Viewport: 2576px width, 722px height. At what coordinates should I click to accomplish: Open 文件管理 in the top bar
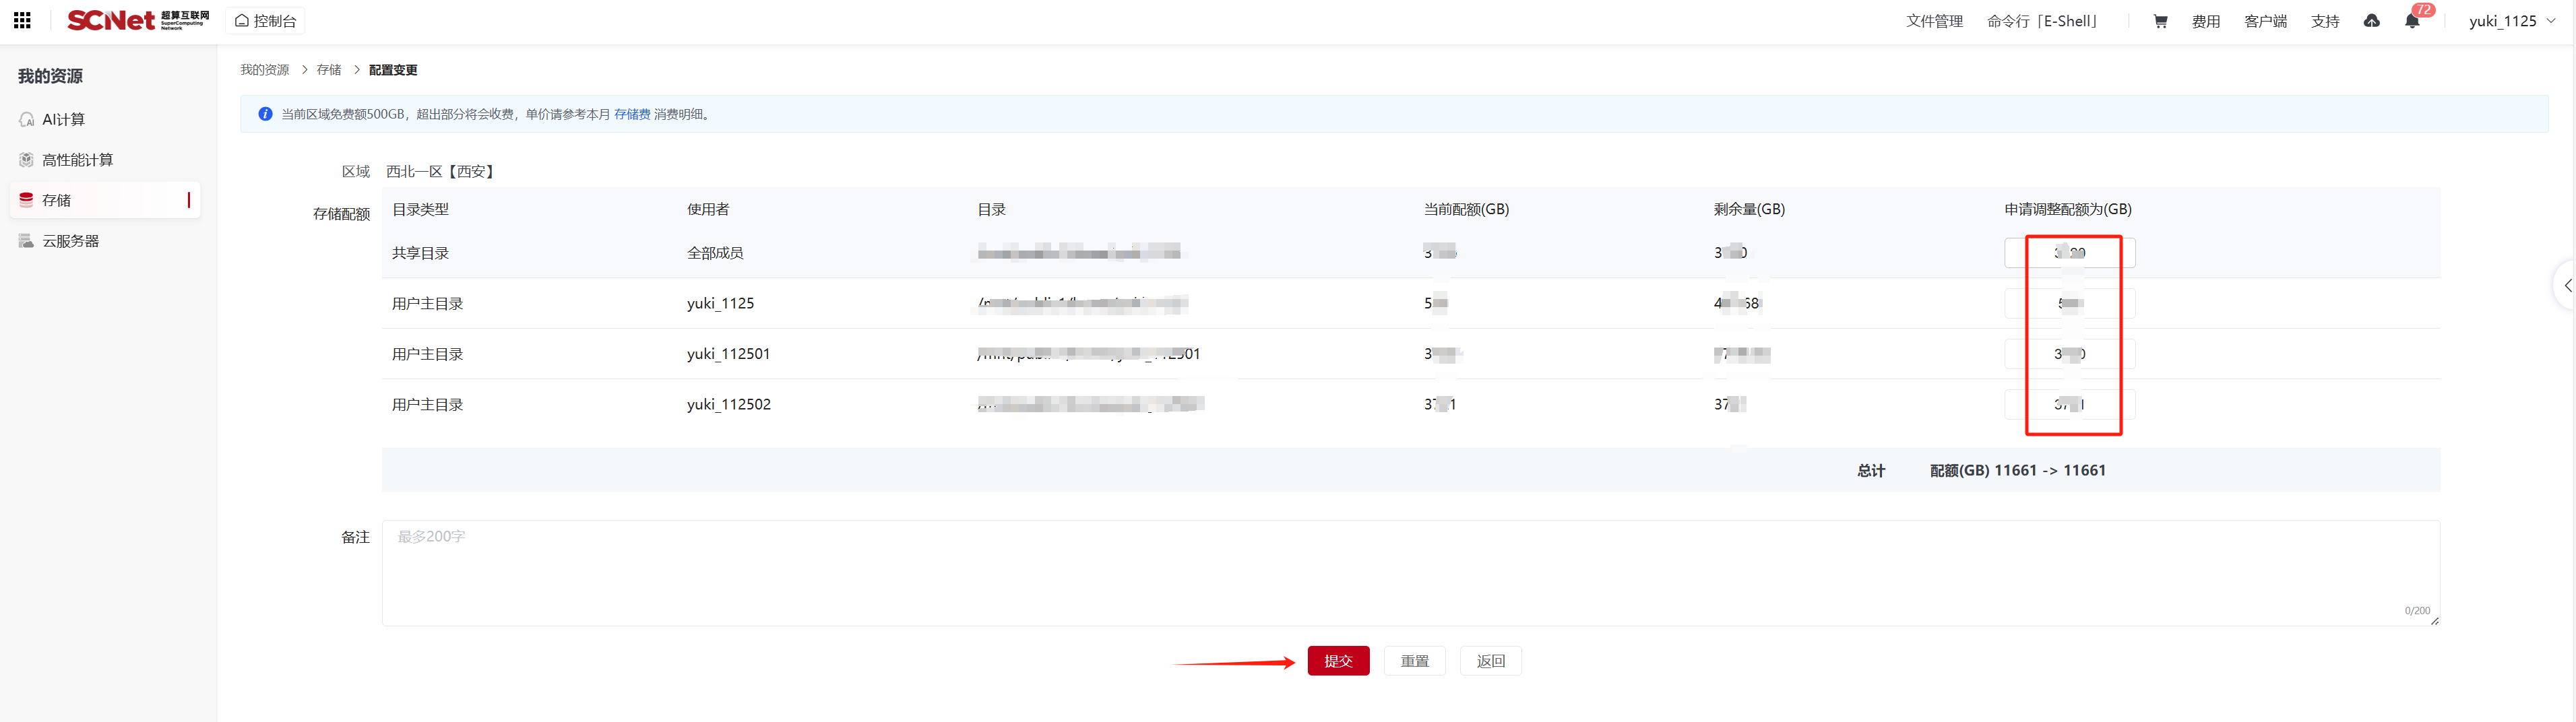pos(1934,21)
